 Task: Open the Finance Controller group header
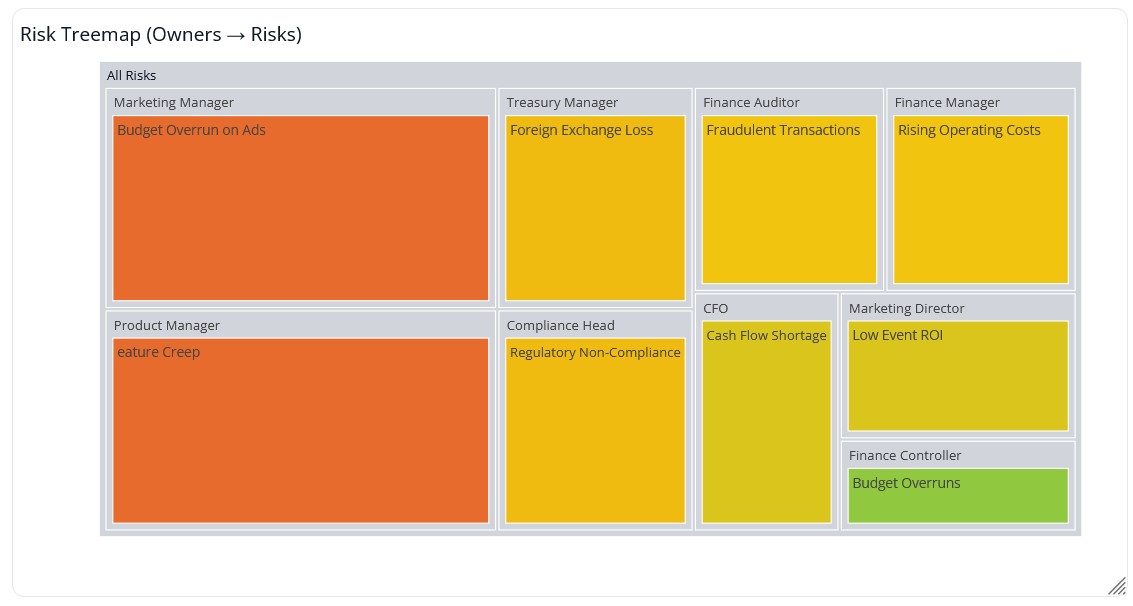(905, 455)
